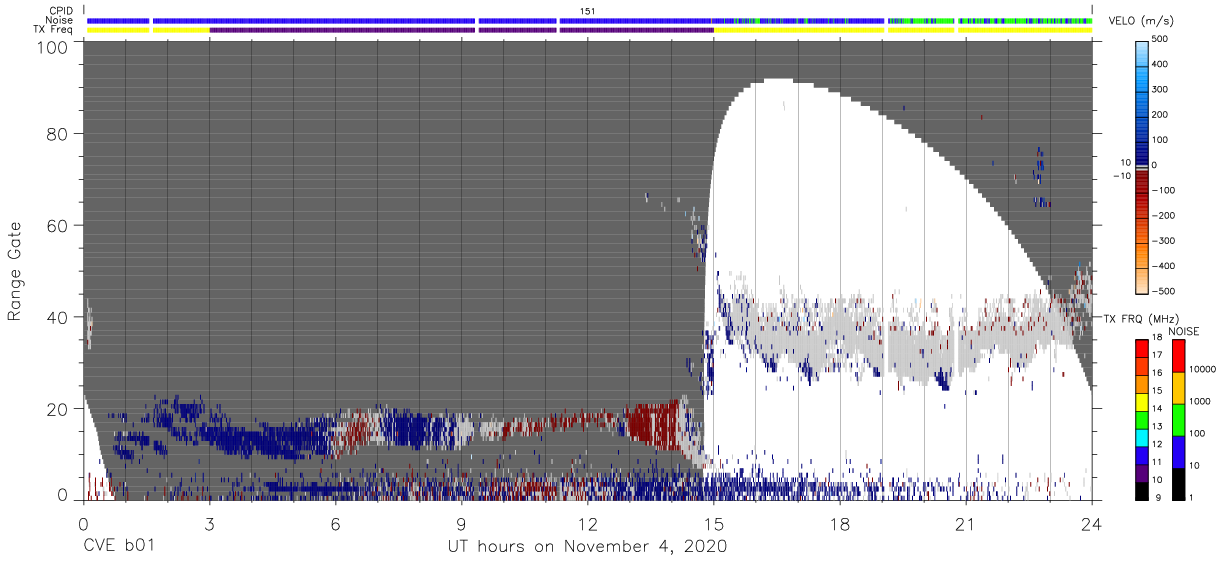This screenshot has height=567, width=1228.
Task: Click the light-blue top of the VELO color bar
Action: [x=1142, y=52]
